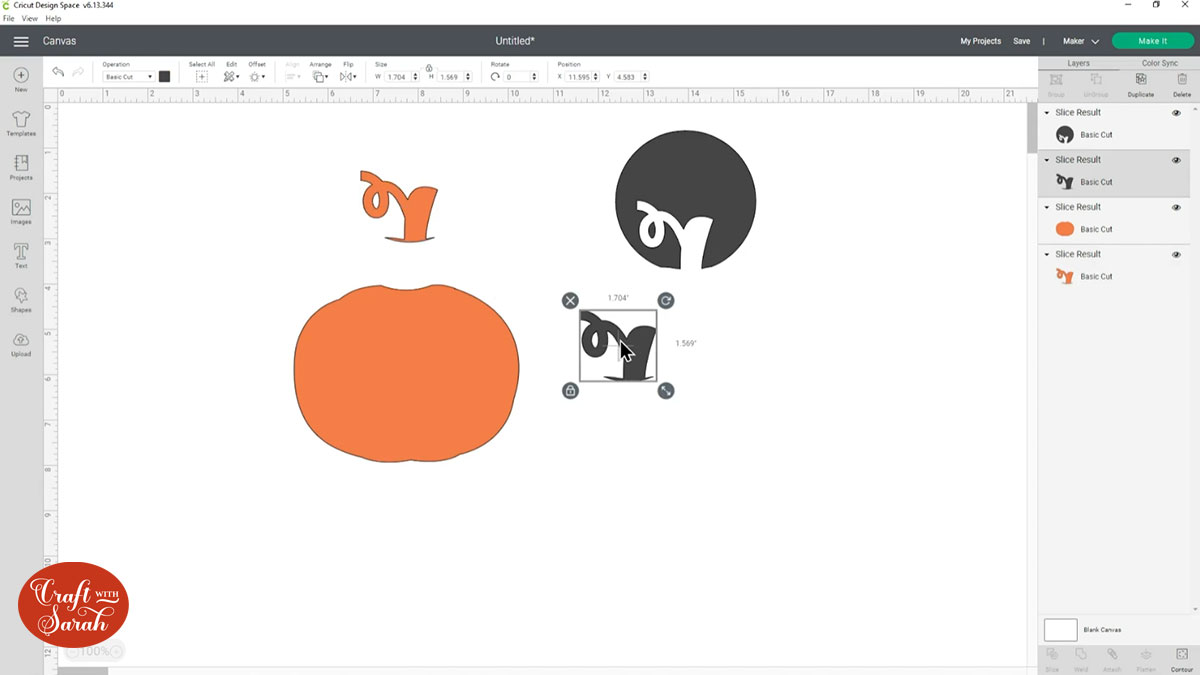Click the dark operation color swatch
1200x675 pixels.
[x=164, y=77]
